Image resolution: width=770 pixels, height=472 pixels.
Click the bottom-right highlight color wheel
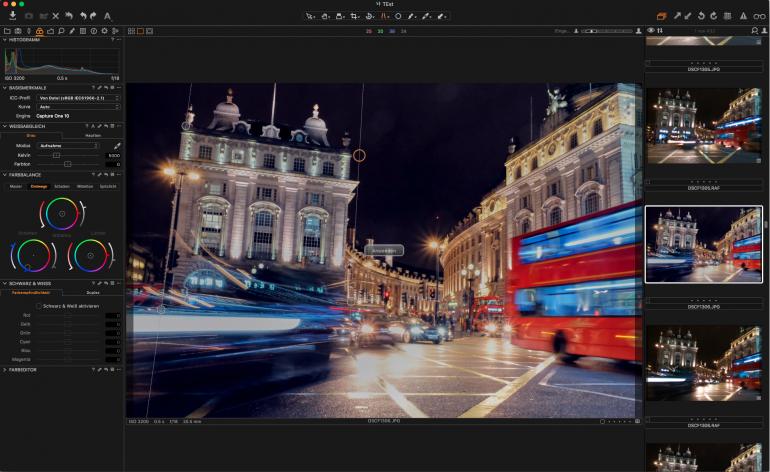(90, 255)
